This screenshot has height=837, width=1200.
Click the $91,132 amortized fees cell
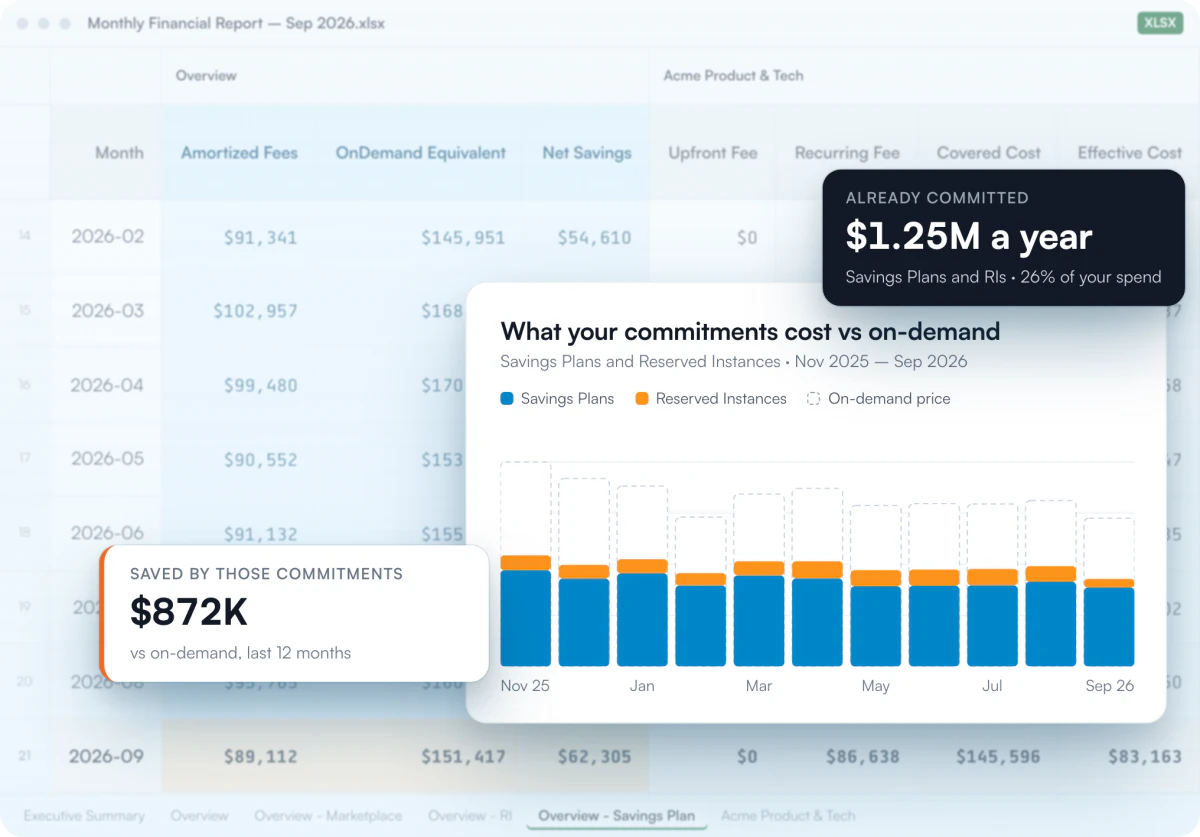coord(260,533)
